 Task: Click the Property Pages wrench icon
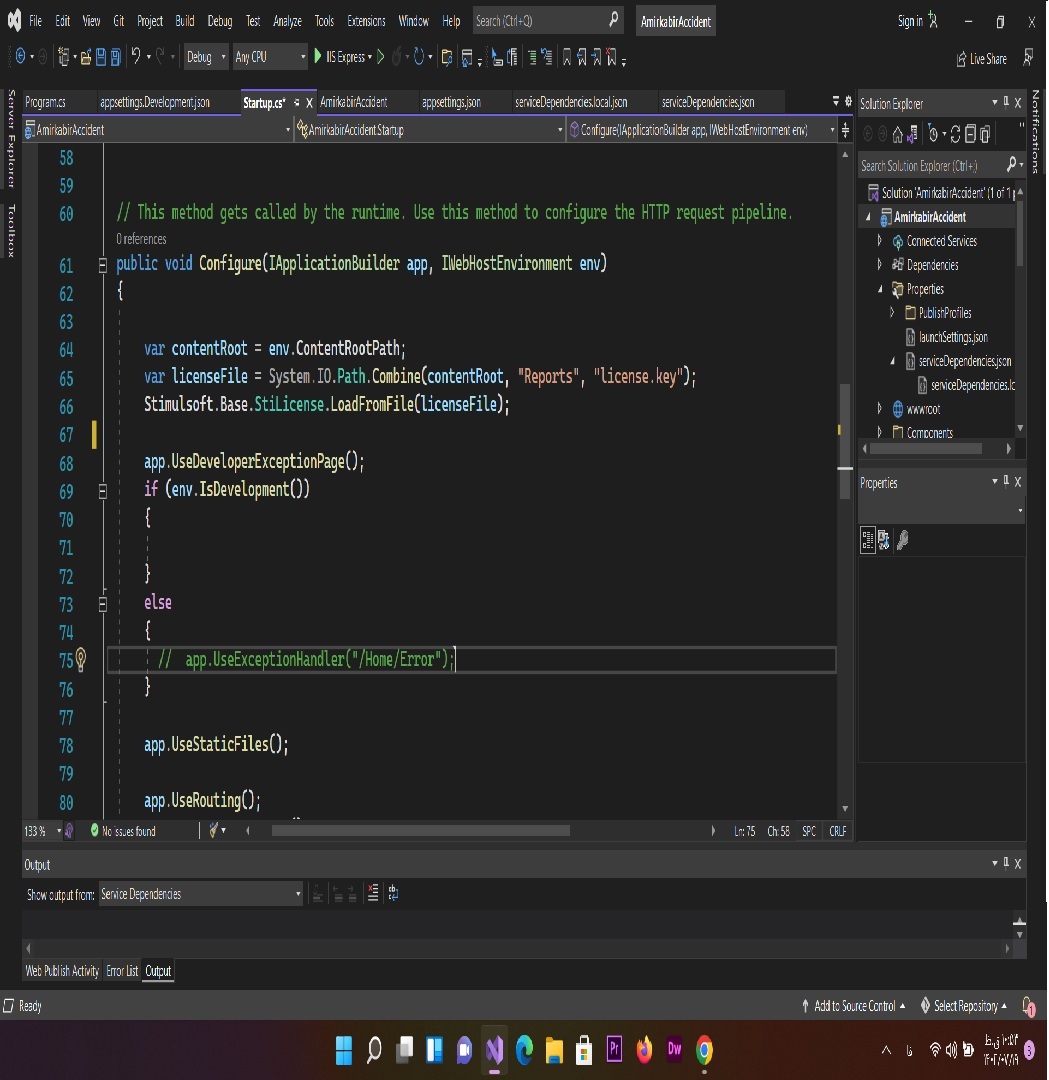tap(902, 540)
